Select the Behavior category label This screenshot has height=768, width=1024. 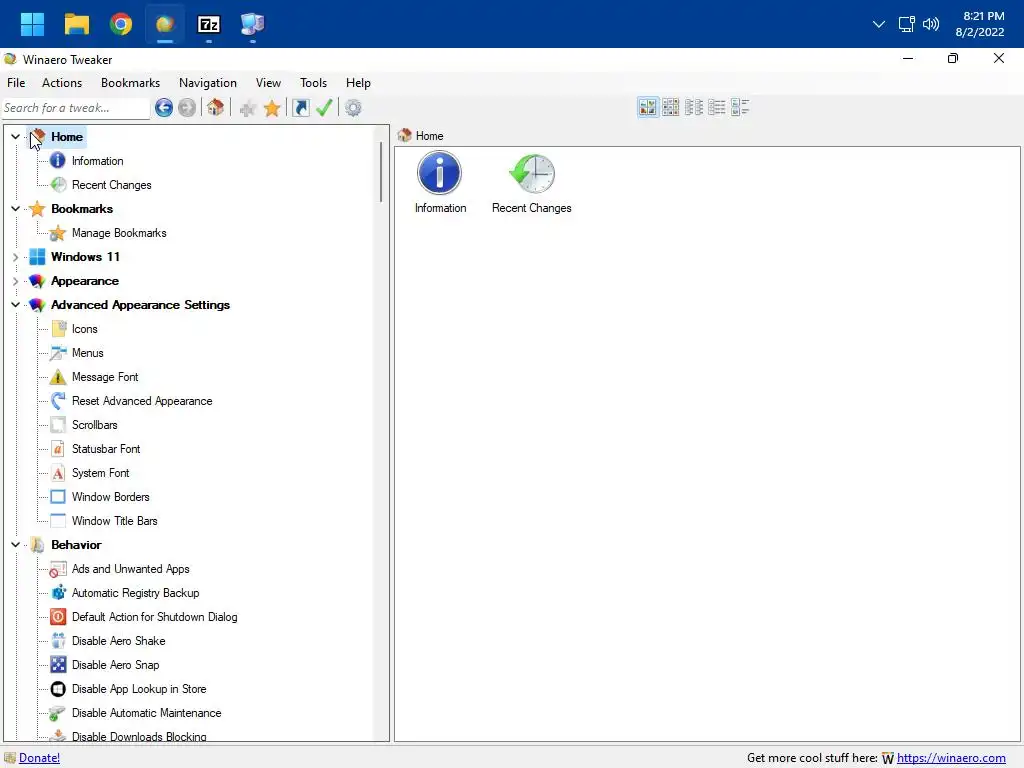[76, 545]
